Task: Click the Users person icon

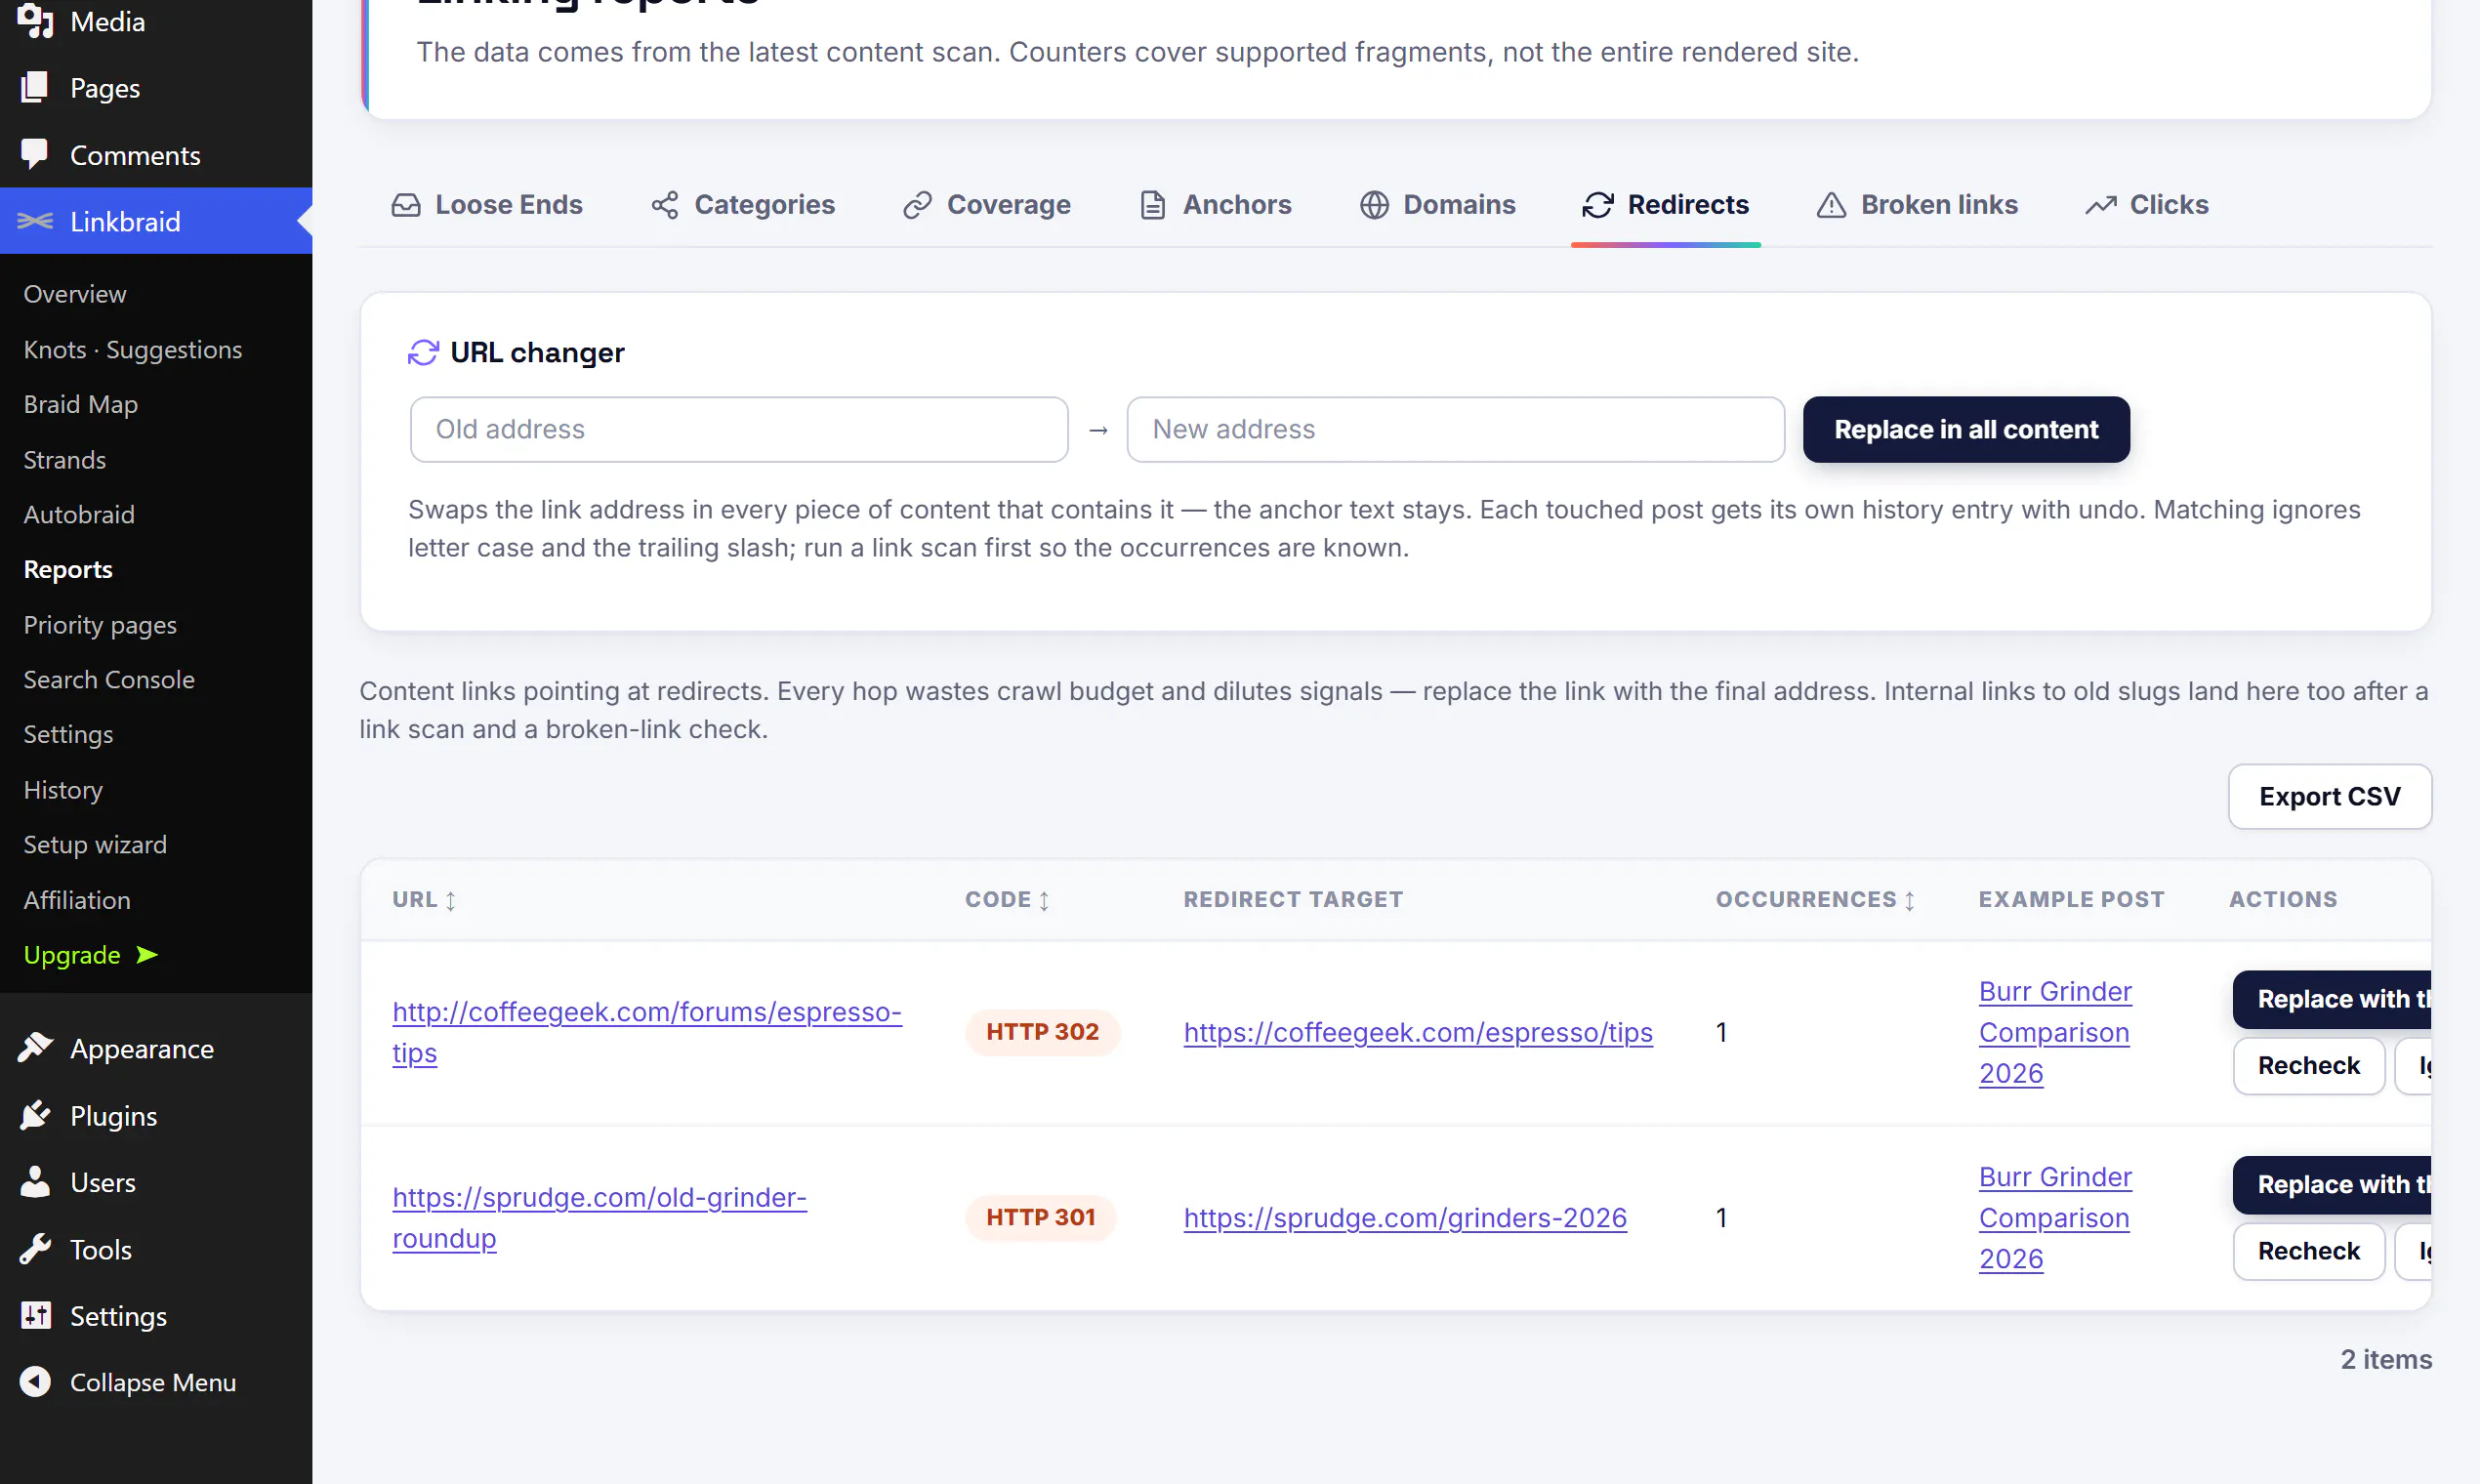Action: tap(35, 1182)
